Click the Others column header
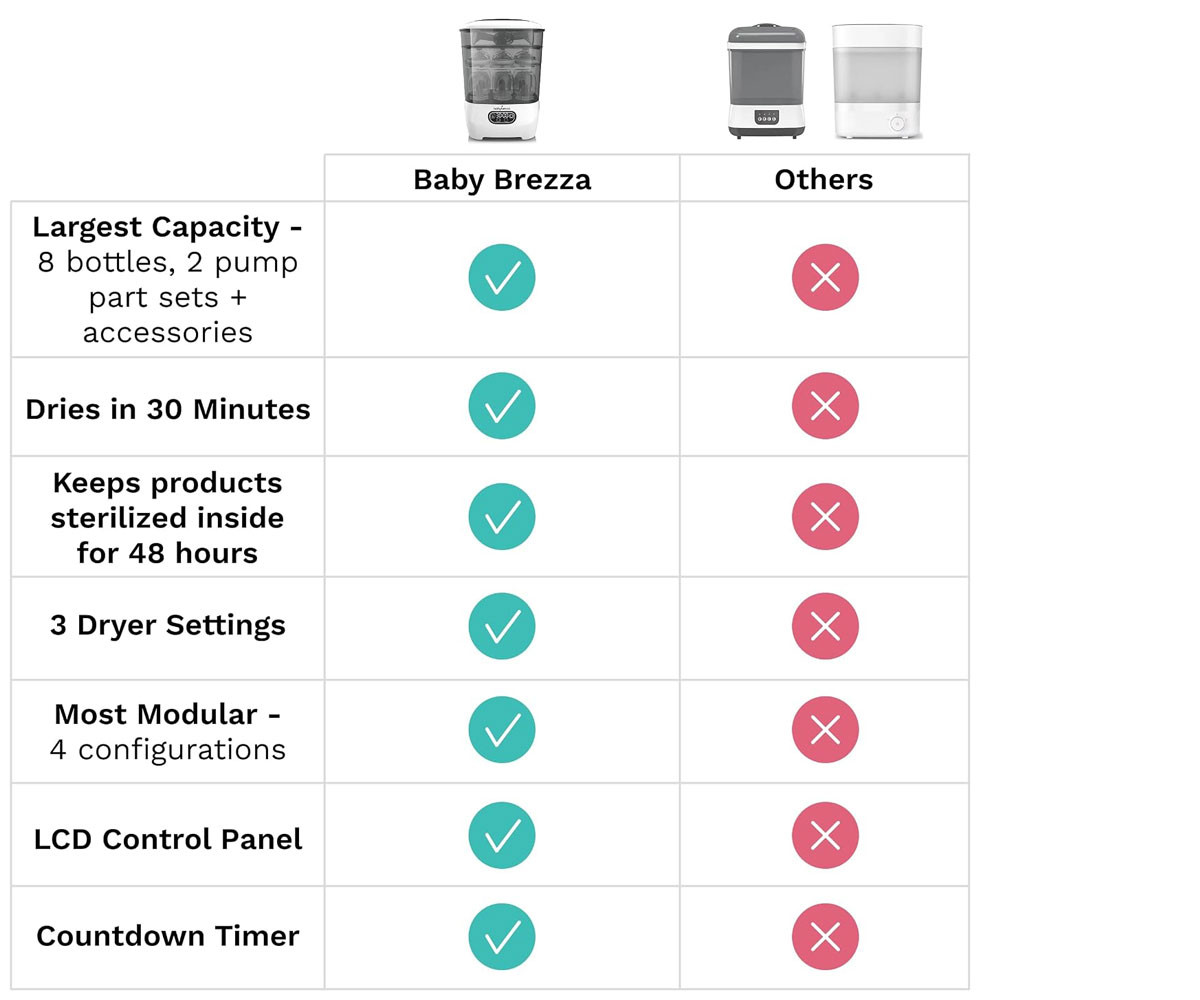The image size is (1200, 1000). [x=824, y=179]
